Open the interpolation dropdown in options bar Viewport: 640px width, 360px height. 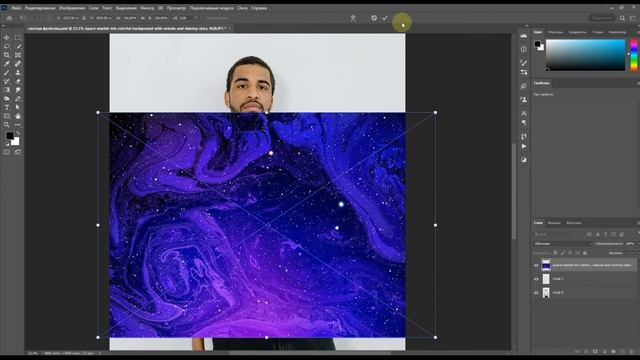tap(217, 18)
